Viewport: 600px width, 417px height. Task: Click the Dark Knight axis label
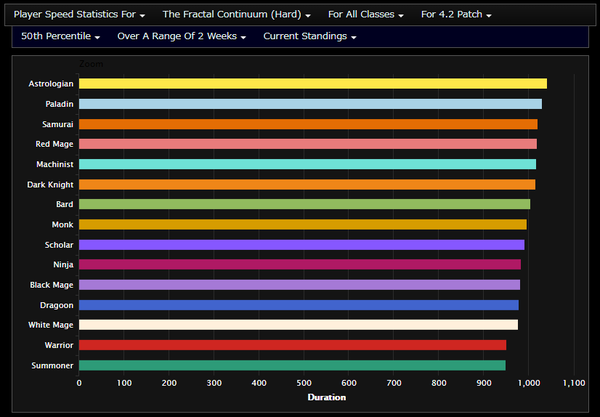click(x=50, y=185)
